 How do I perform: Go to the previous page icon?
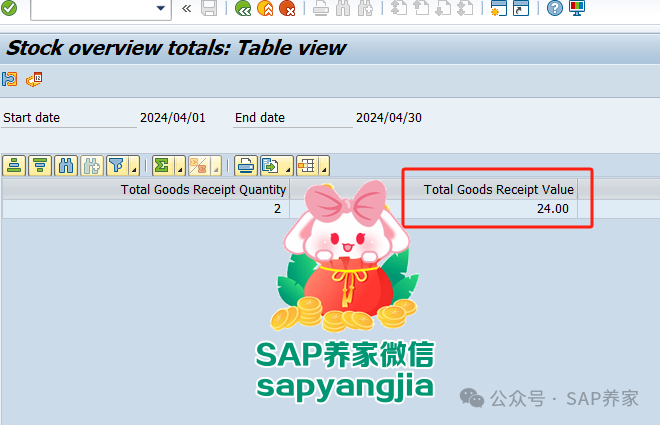point(420,8)
